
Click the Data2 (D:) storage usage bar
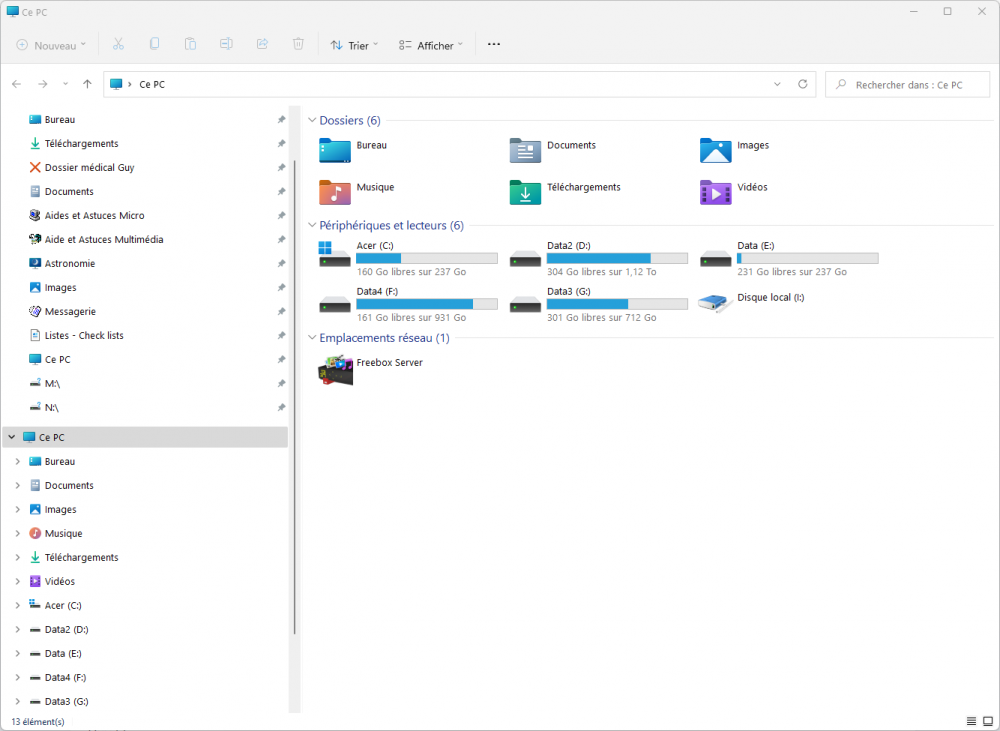[x=617, y=259]
